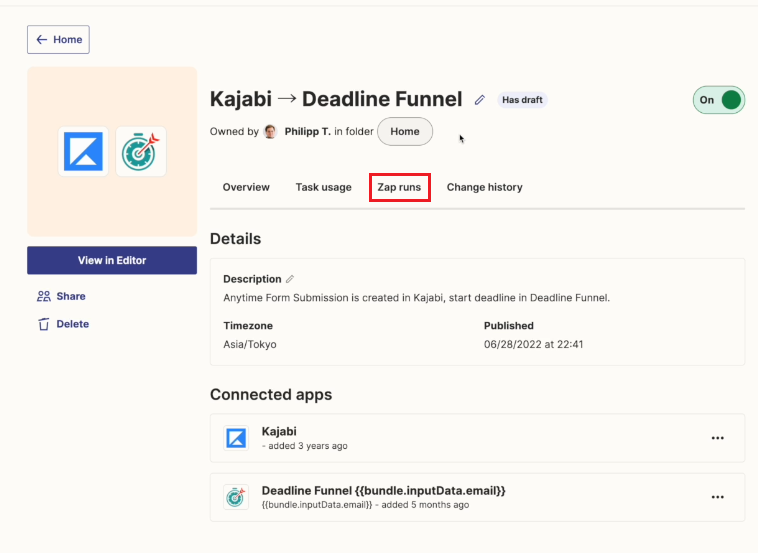Click the View in Editor button
758x553 pixels.
click(x=112, y=260)
